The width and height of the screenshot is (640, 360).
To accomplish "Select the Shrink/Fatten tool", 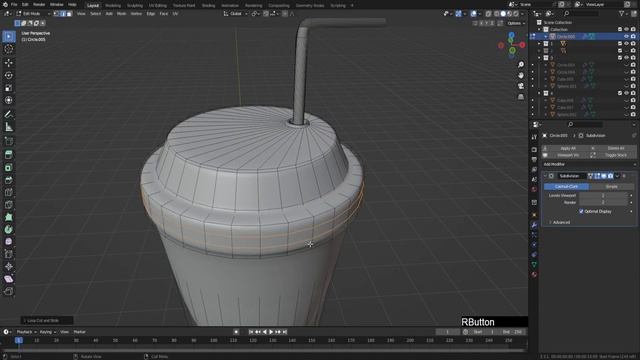I will tap(9, 267).
